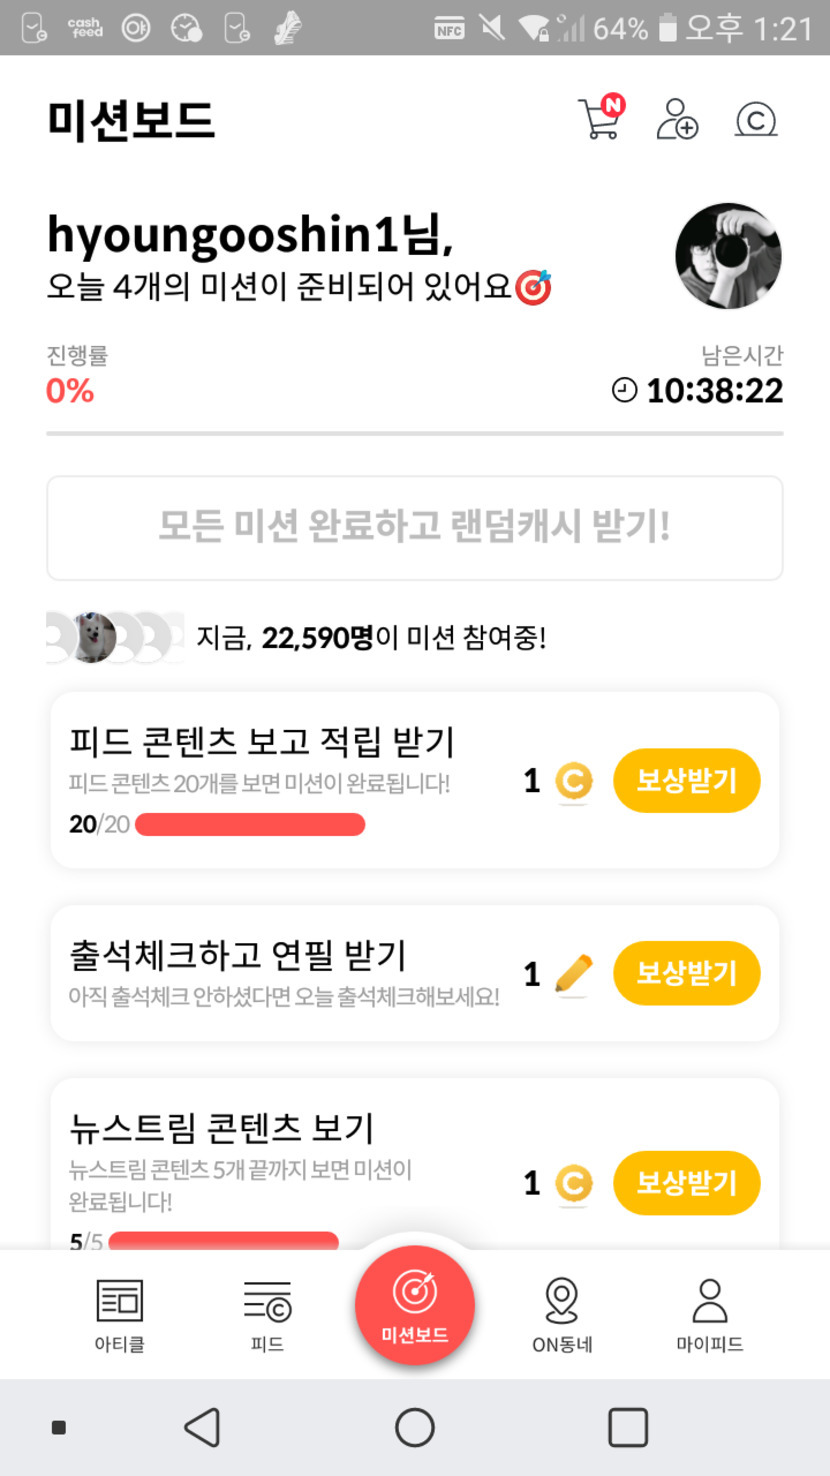
Task: Claim reward for feed content mission
Action: coord(686,780)
